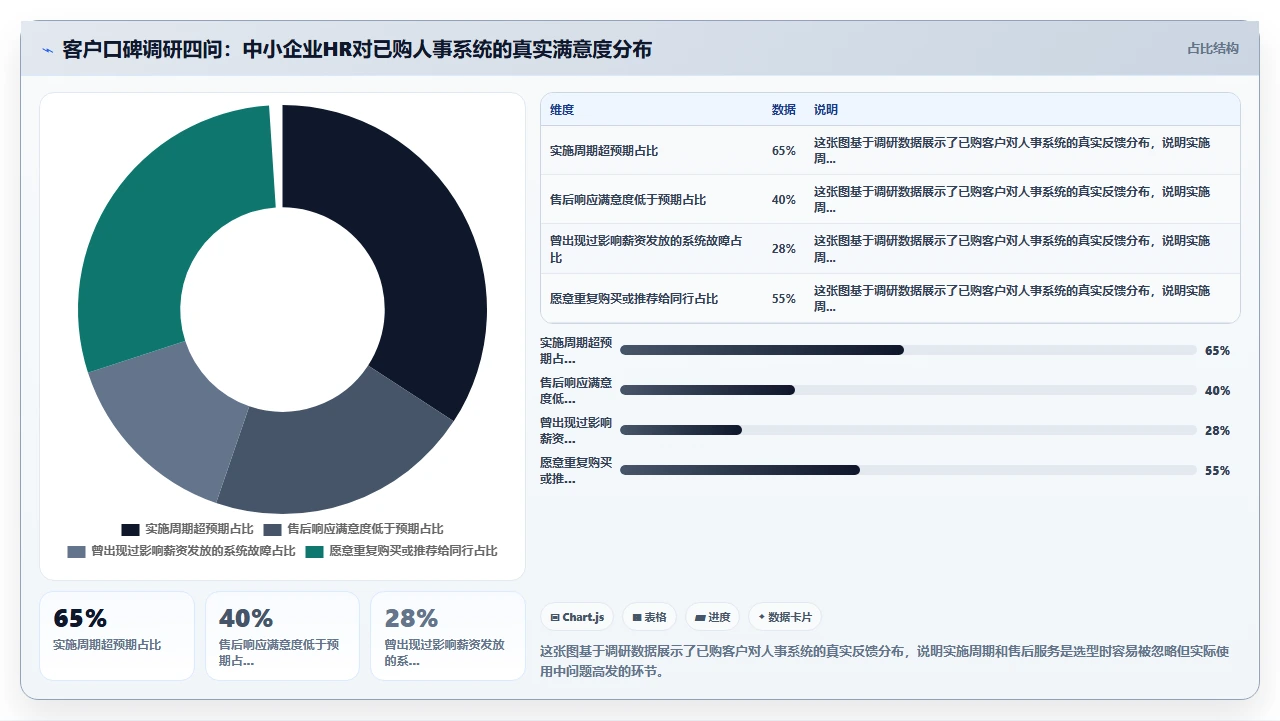Click the 40% data card
The image size is (1280, 721).
tap(282, 636)
